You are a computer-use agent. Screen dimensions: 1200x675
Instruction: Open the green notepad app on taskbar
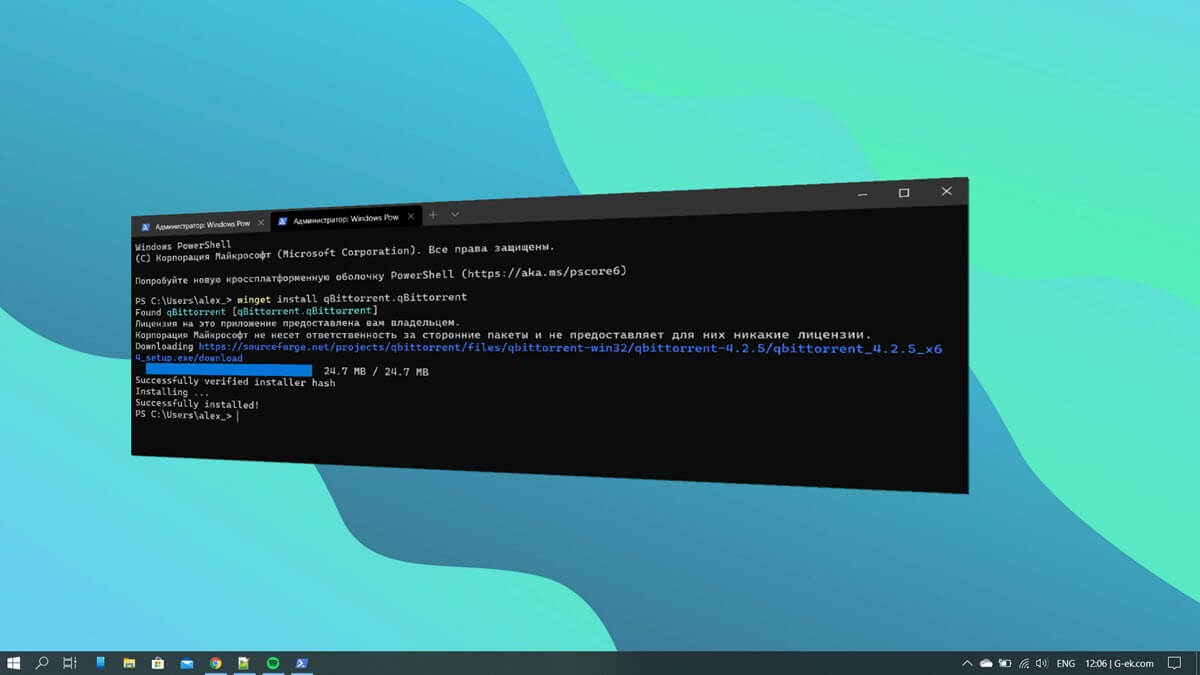pos(244,663)
